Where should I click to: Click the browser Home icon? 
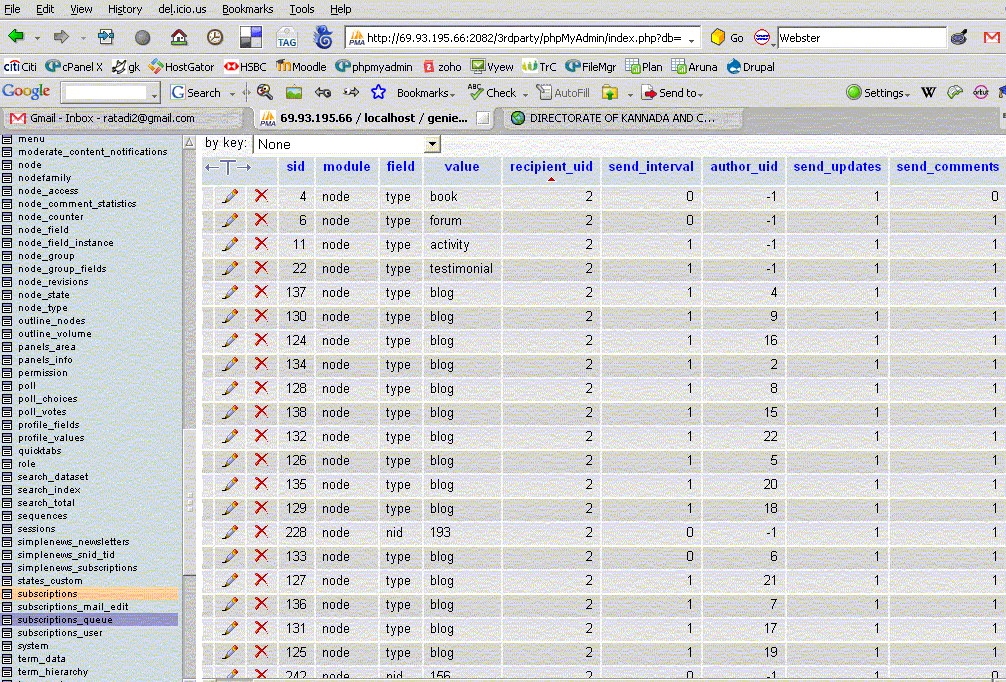click(x=179, y=37)
